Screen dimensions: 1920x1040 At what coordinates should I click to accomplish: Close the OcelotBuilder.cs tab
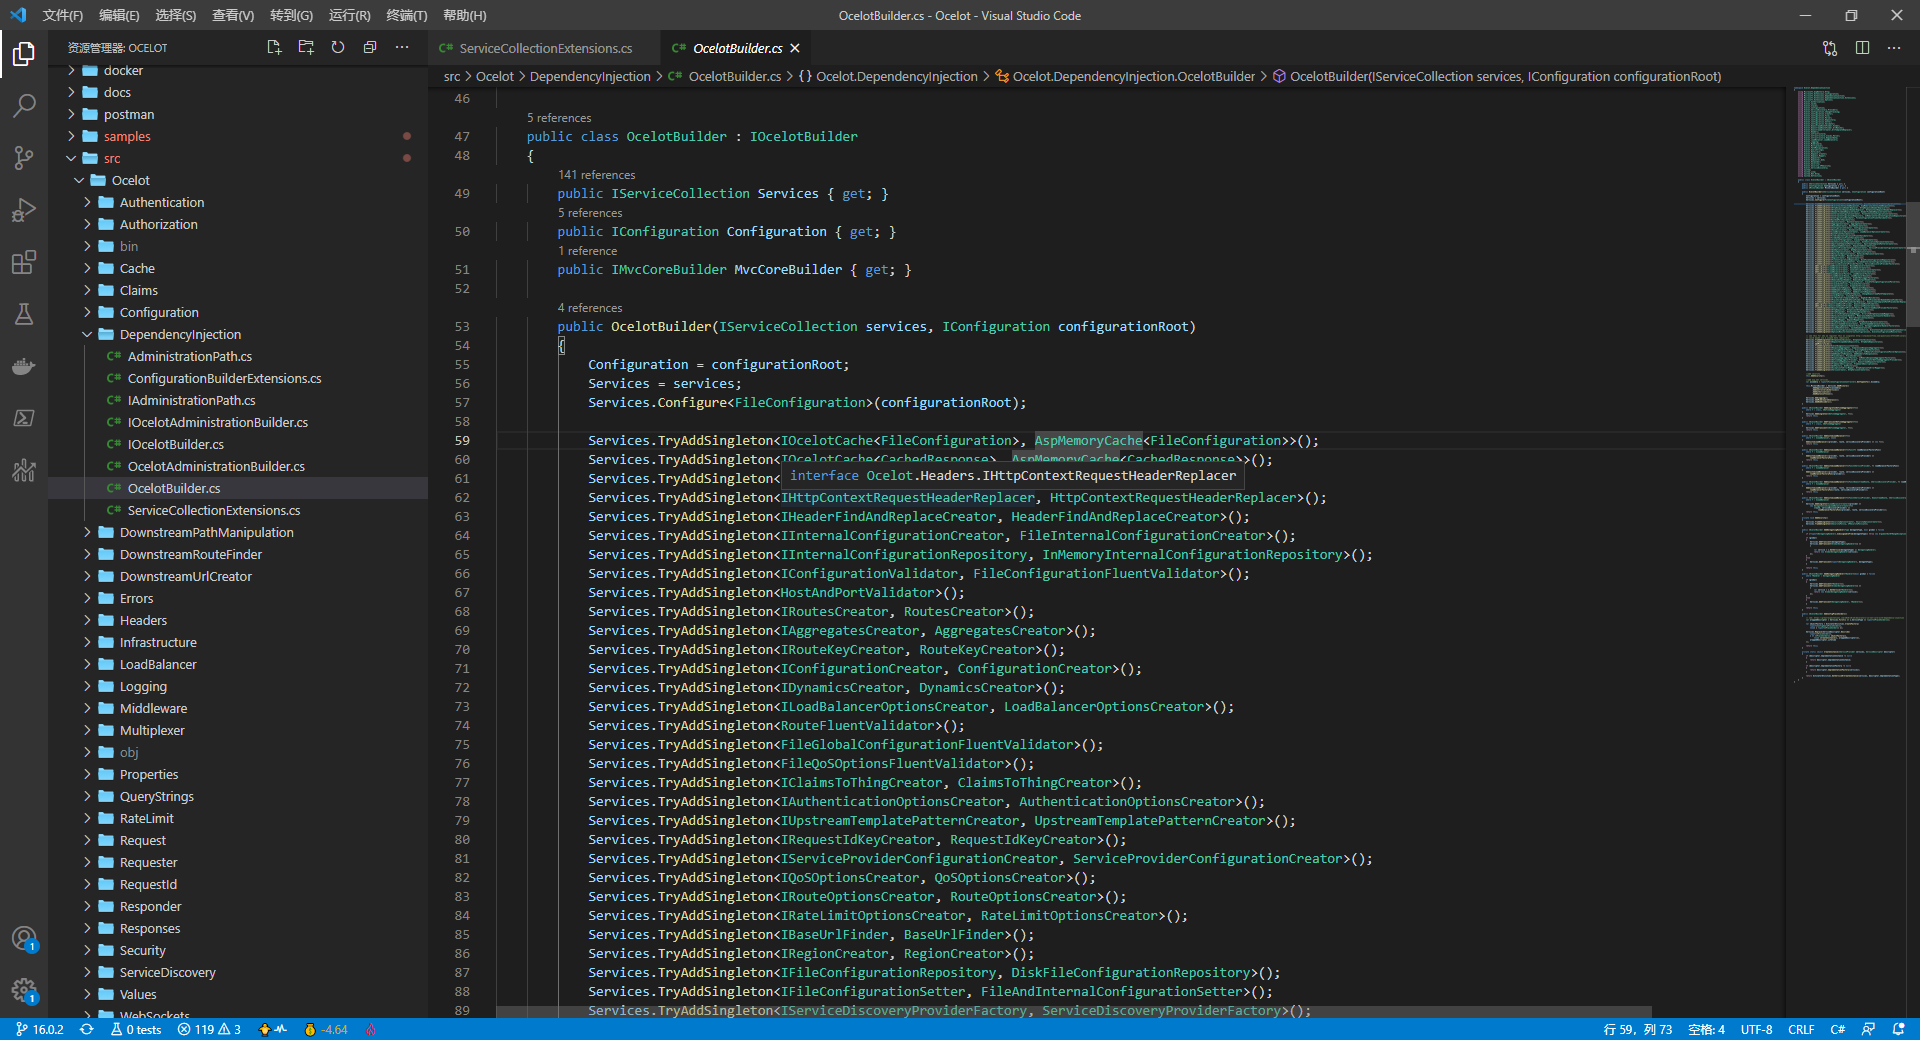(795, 48)
